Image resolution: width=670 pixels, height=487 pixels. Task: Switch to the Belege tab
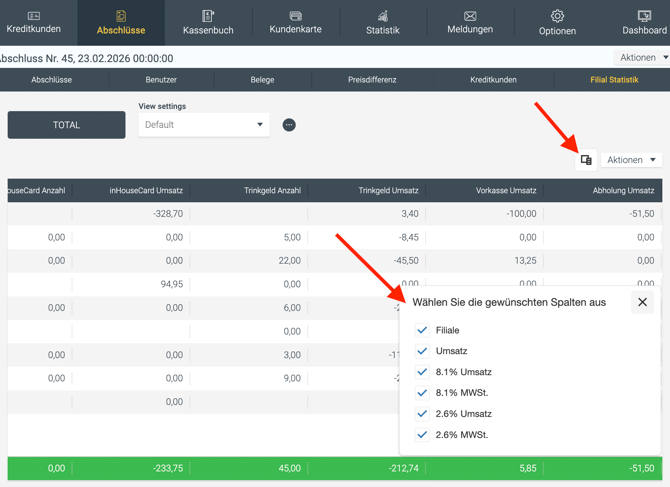(x=262, y=80)
